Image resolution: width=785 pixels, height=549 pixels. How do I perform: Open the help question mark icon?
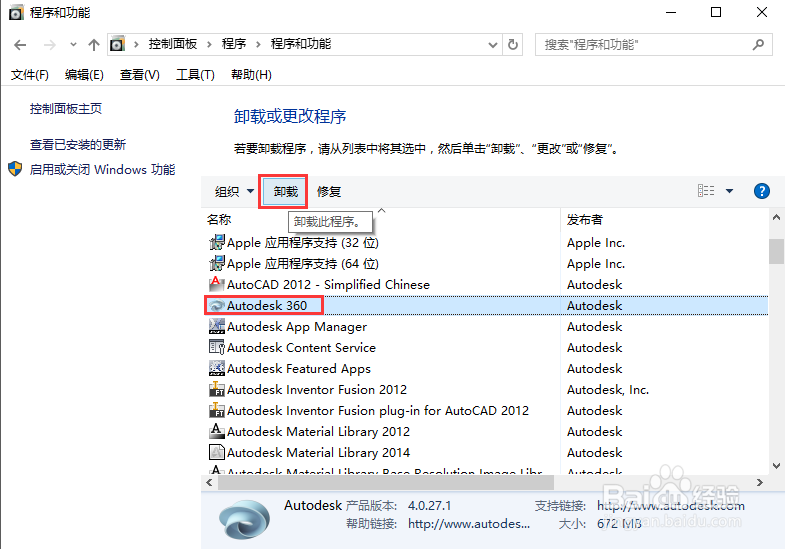coord(761,191)
